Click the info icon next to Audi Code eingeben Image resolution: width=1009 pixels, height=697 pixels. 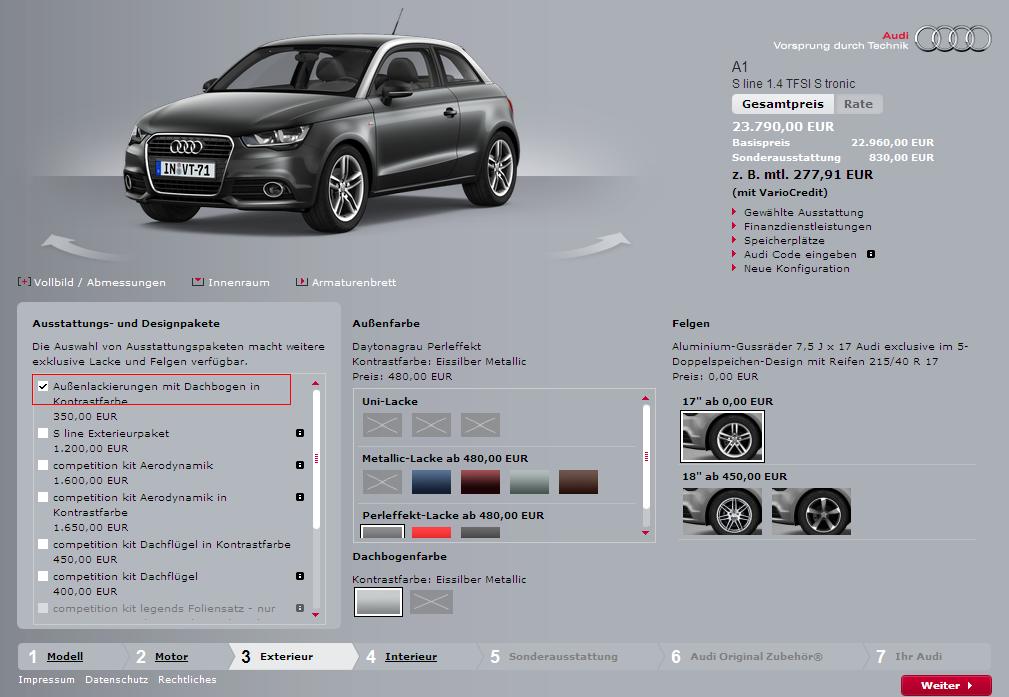[x=871, y=254]
